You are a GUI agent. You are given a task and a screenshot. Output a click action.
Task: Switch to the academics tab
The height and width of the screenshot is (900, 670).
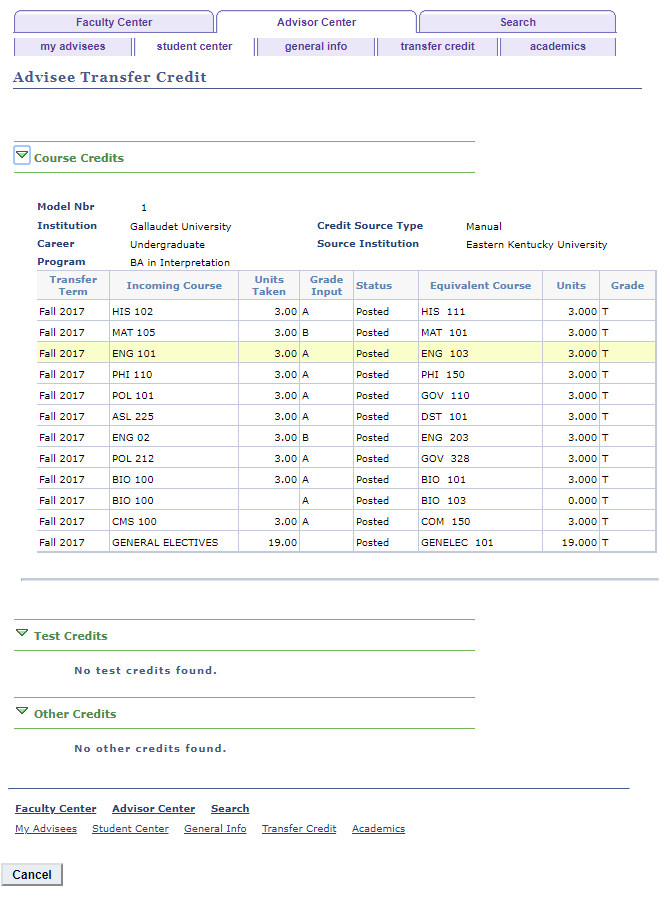[x=557, y=45]
